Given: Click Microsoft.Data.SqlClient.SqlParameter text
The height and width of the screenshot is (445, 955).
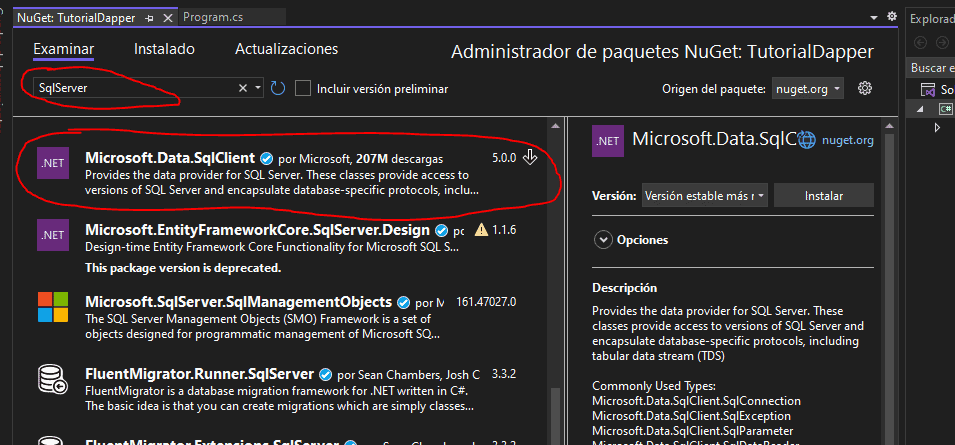Looking at the screenshot, I should point(692,431).
